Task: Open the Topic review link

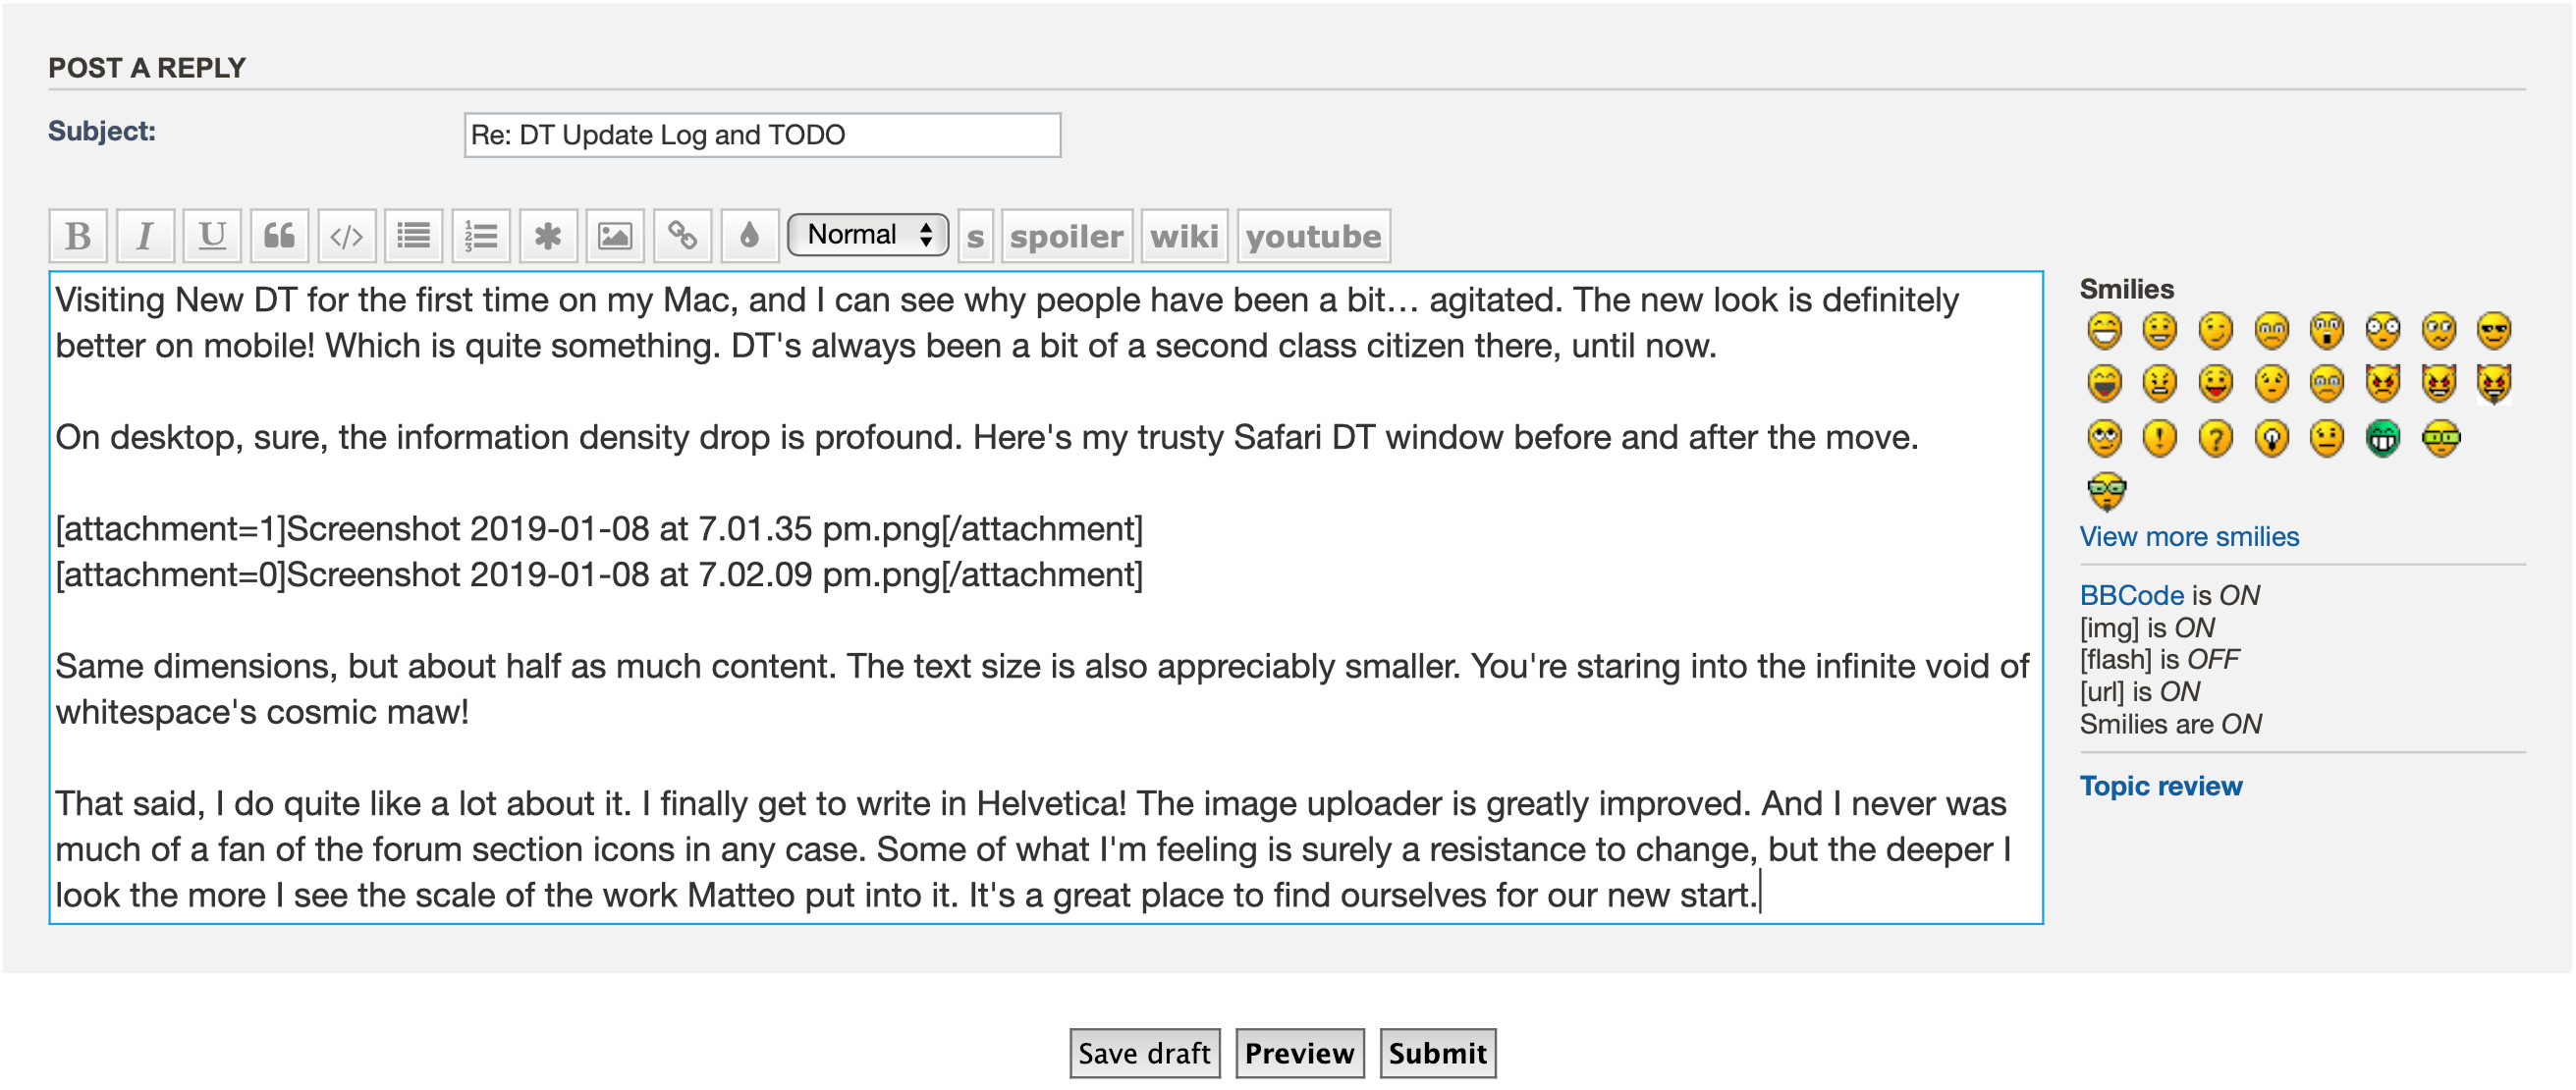Action: (x=2160, y=786)
